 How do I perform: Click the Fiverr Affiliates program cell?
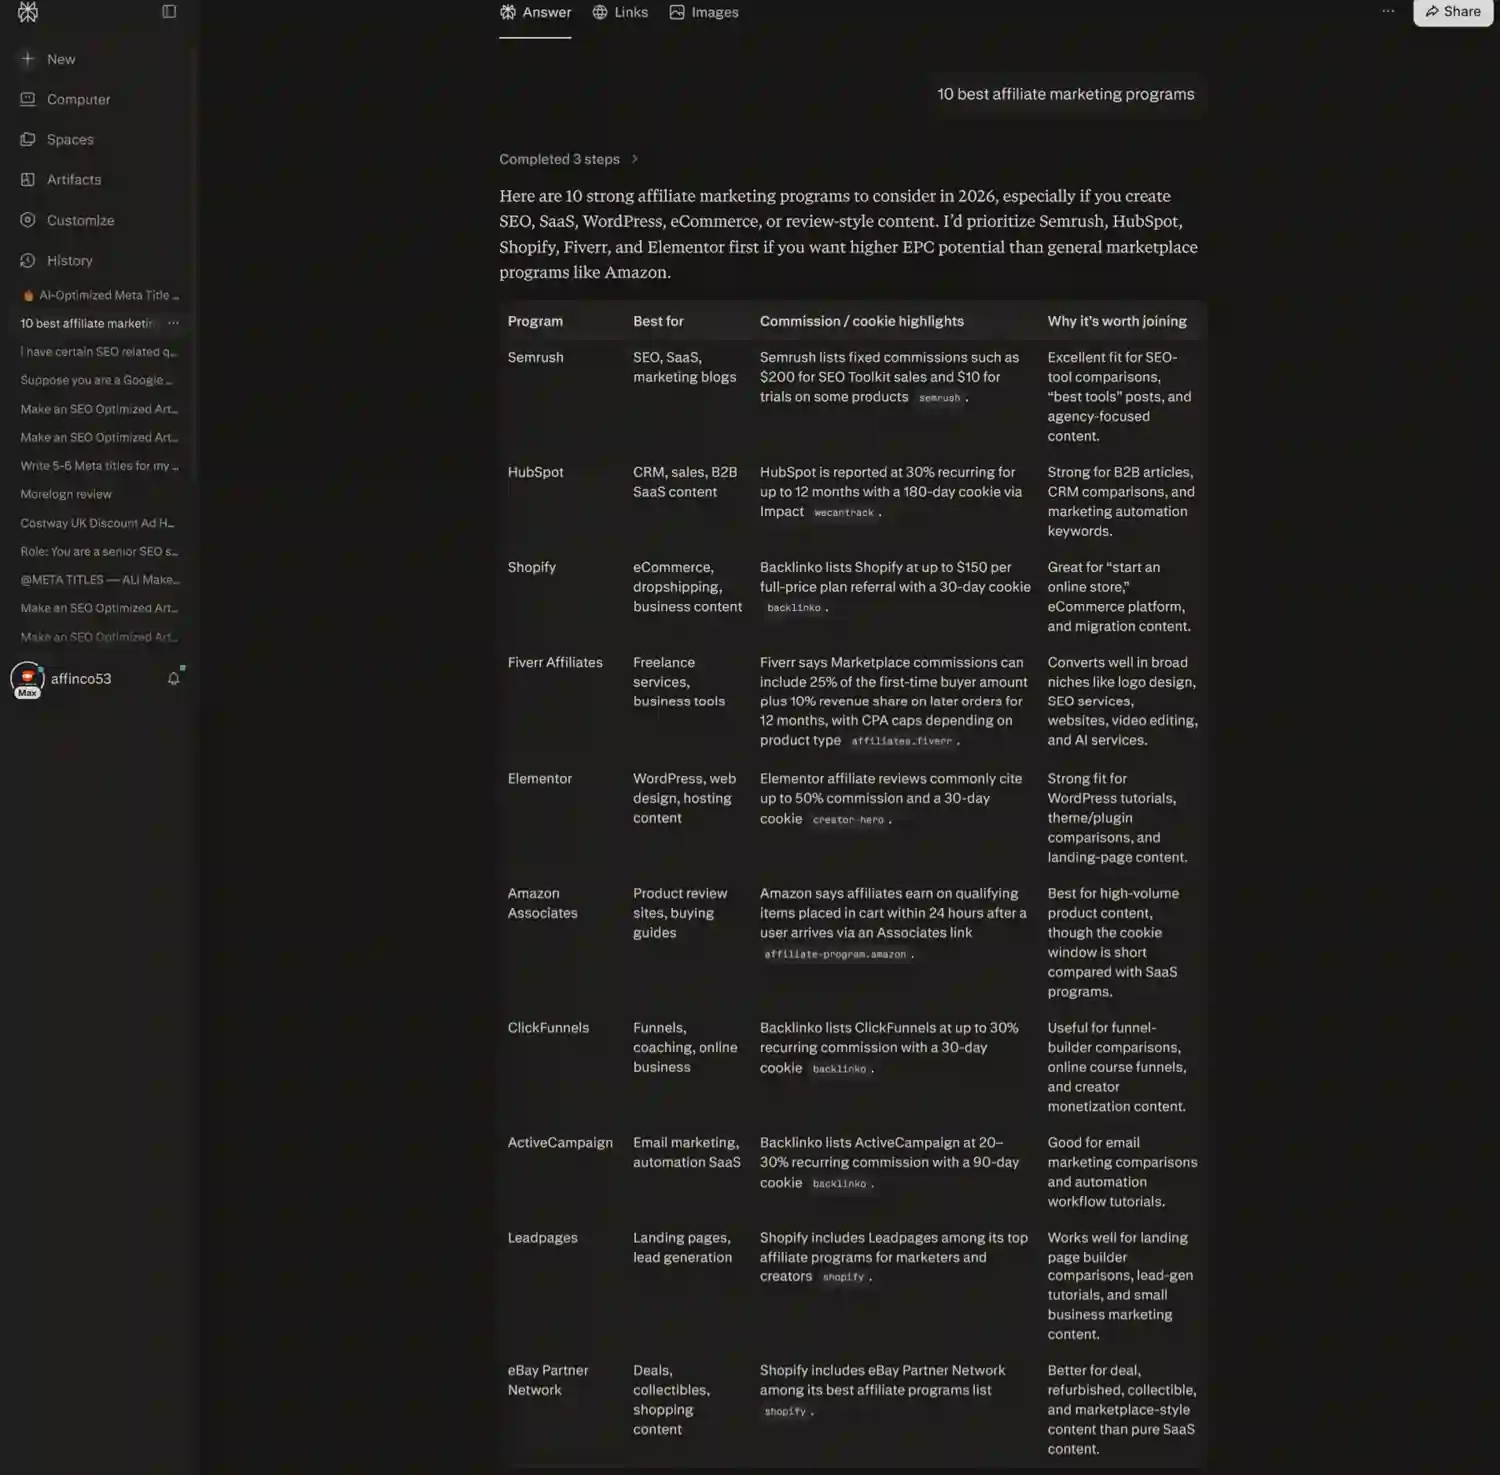tap(555, 662)
